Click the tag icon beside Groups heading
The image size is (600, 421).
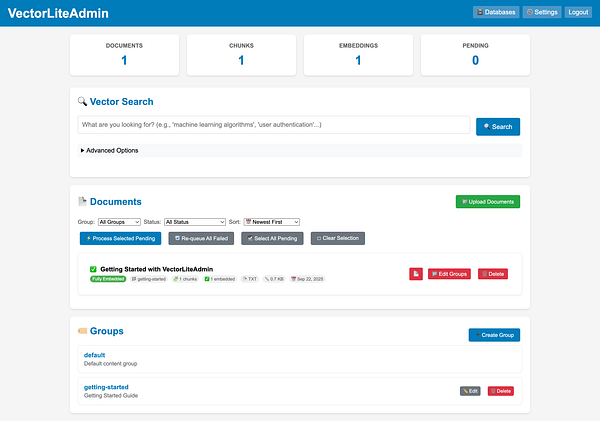pos(82,331)
